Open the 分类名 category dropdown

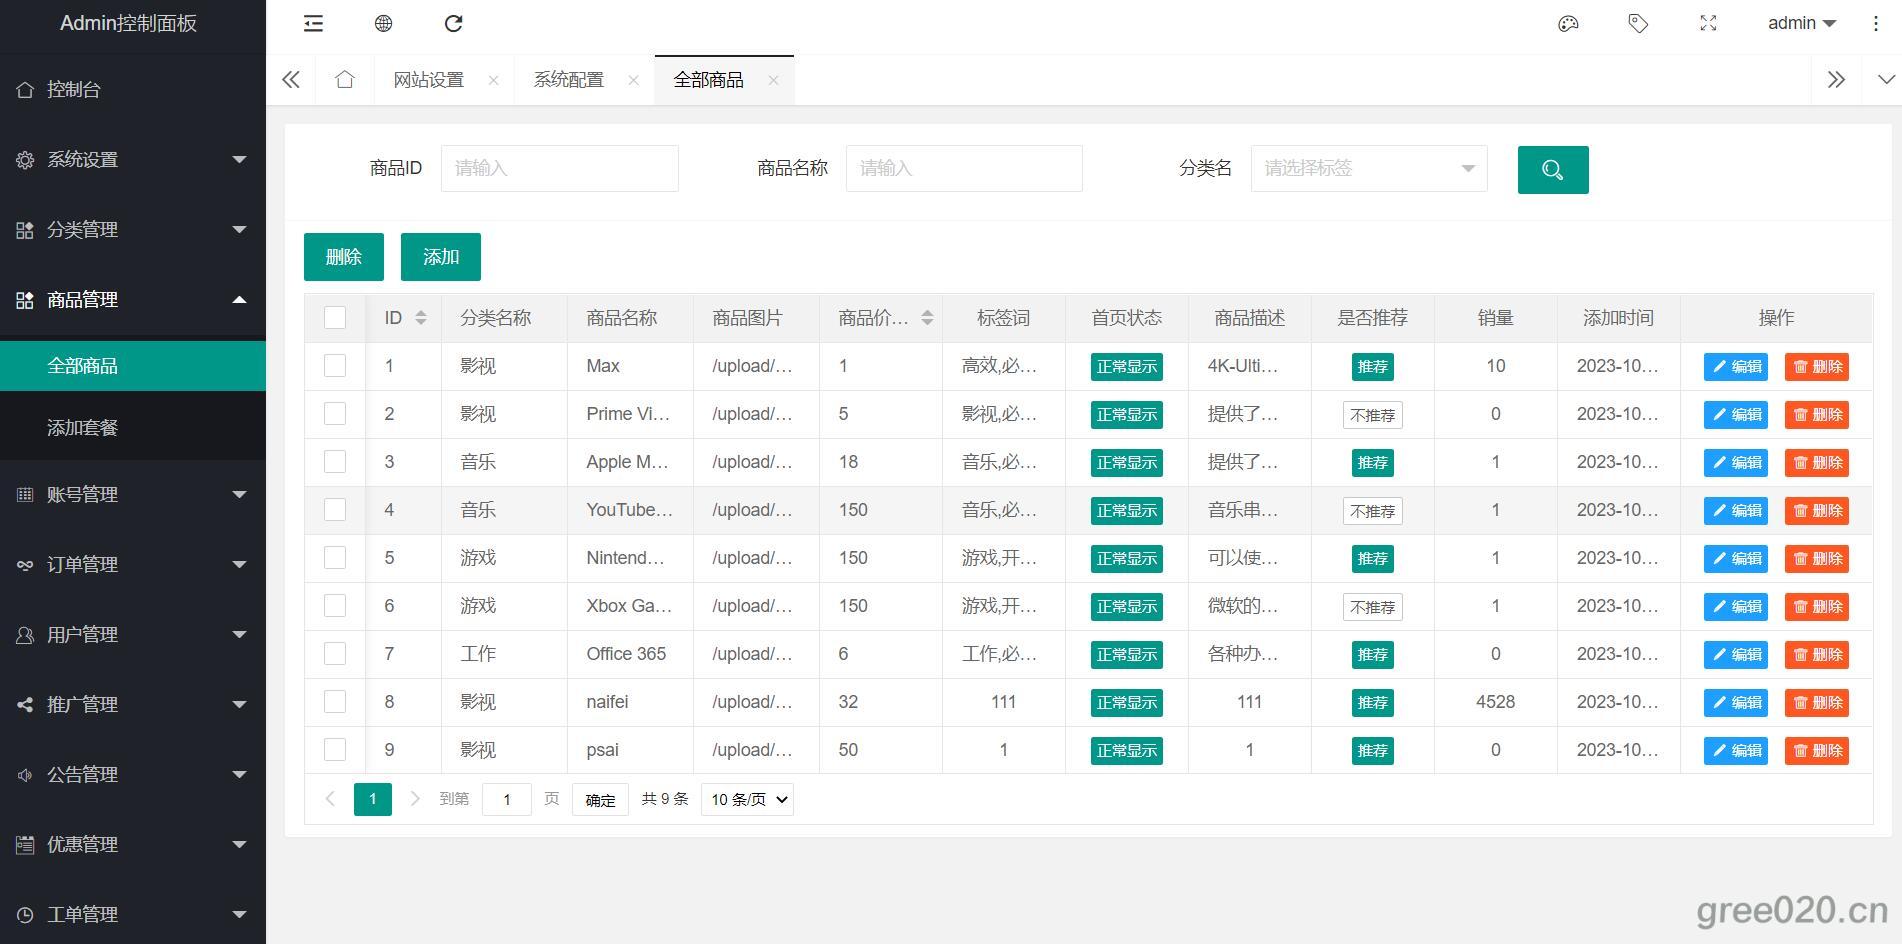pos(1368,168)
